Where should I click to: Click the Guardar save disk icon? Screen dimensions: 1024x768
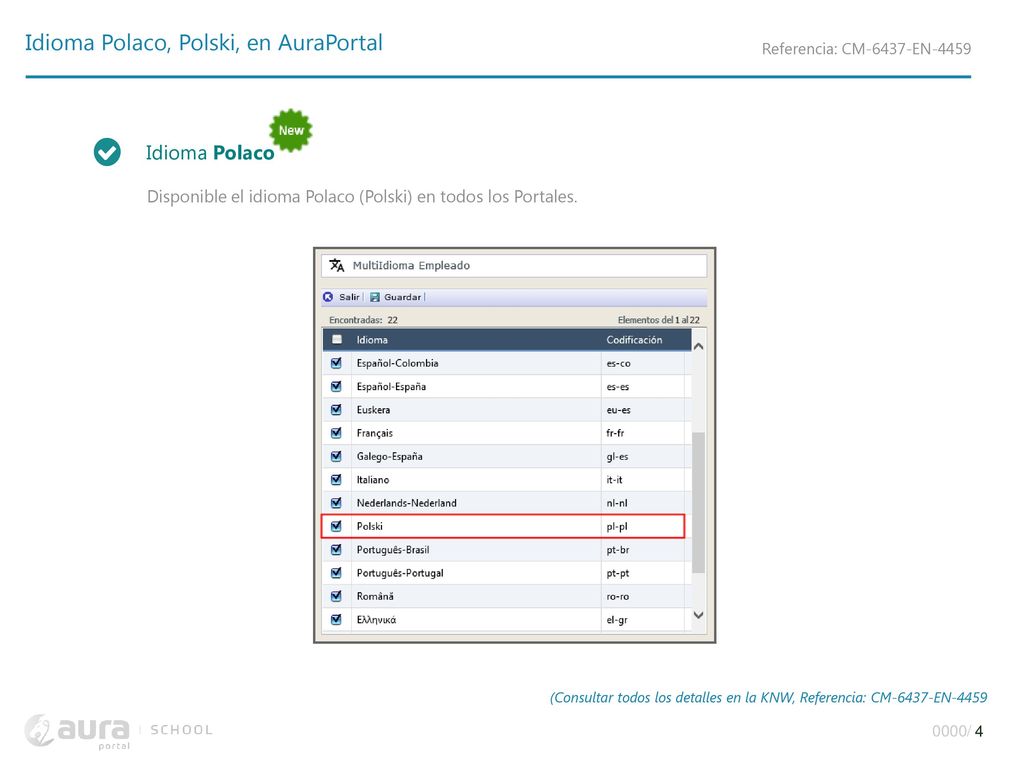(375, 297)
